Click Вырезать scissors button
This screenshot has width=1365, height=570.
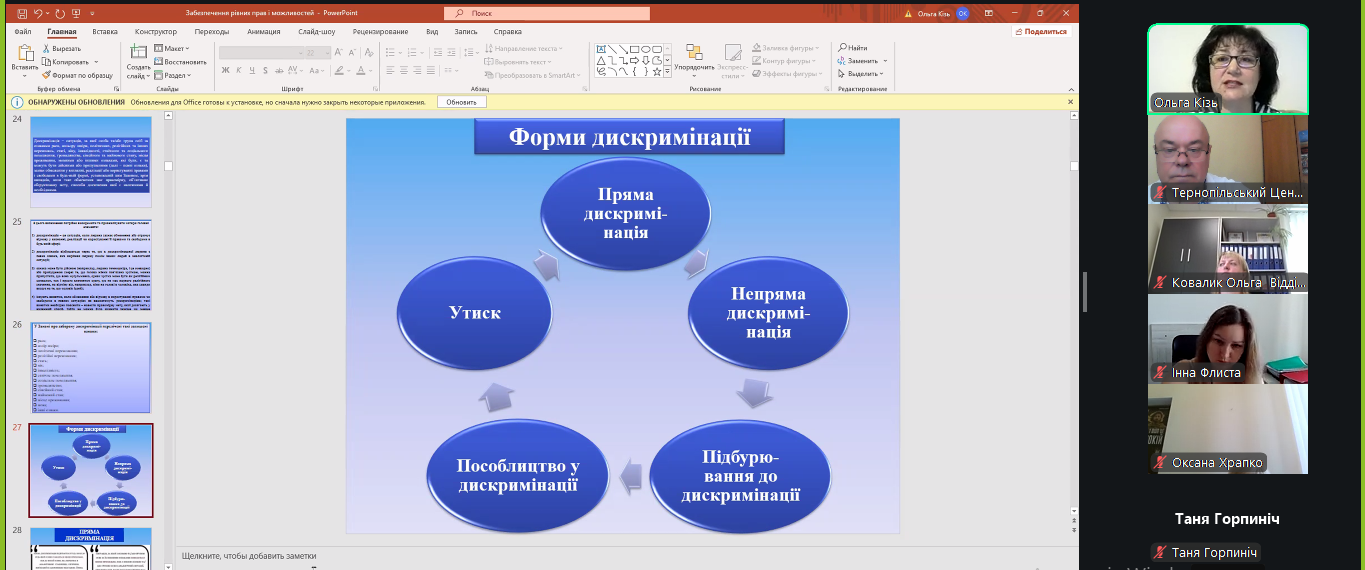click(61, 48)
